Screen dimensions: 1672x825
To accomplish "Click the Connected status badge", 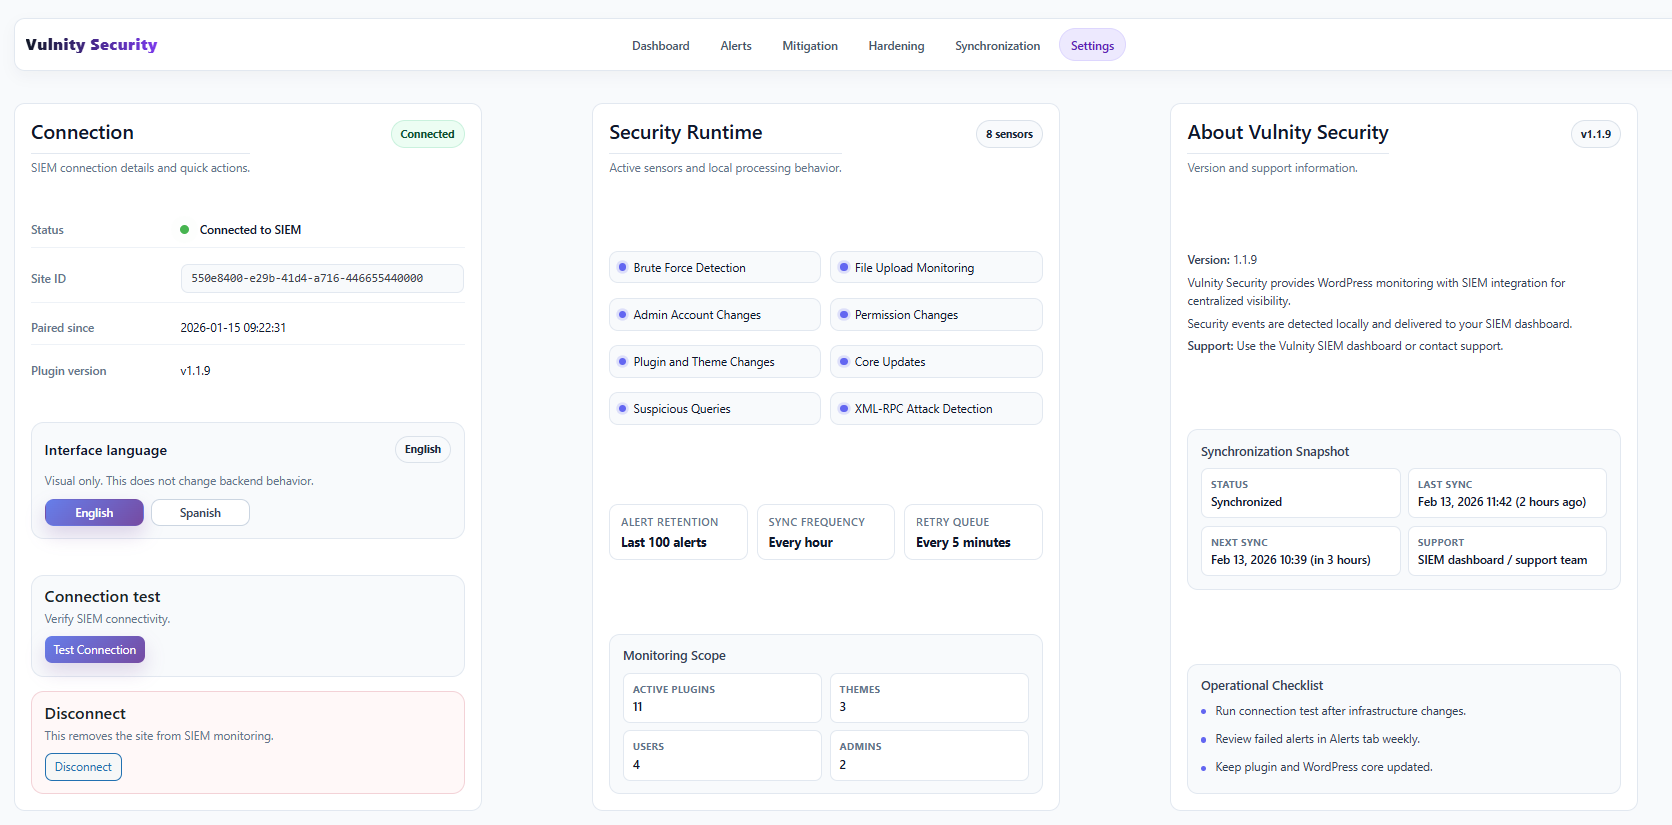I will 427,134.
